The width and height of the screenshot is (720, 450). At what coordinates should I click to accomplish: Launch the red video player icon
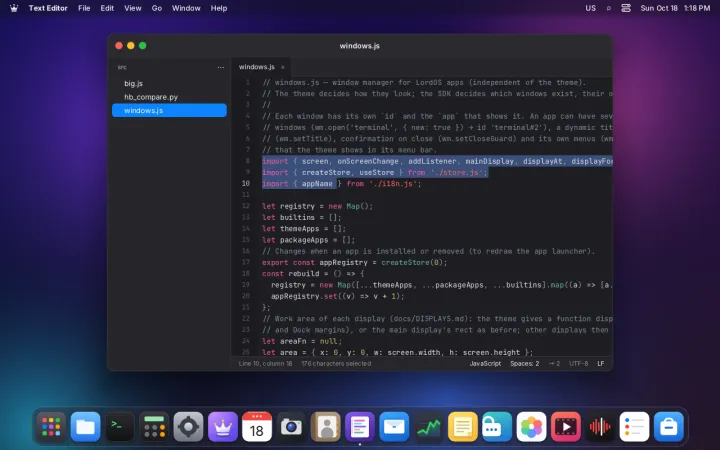[x=565, y=427]
